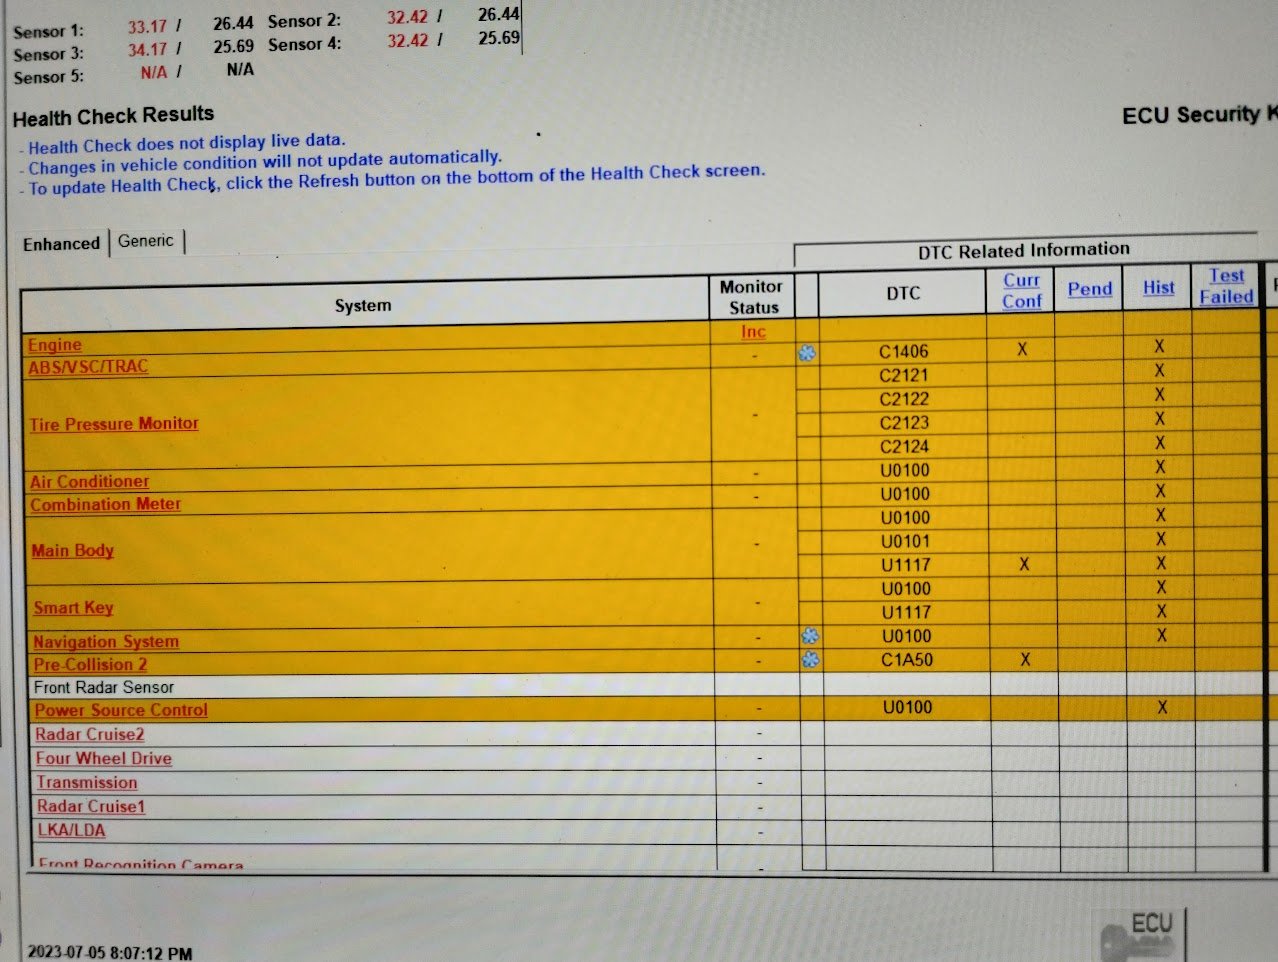Open freeze frame snowflake icon for C1A50
The height and width of the screenshot is (962, 1278).
pos(811,660)
